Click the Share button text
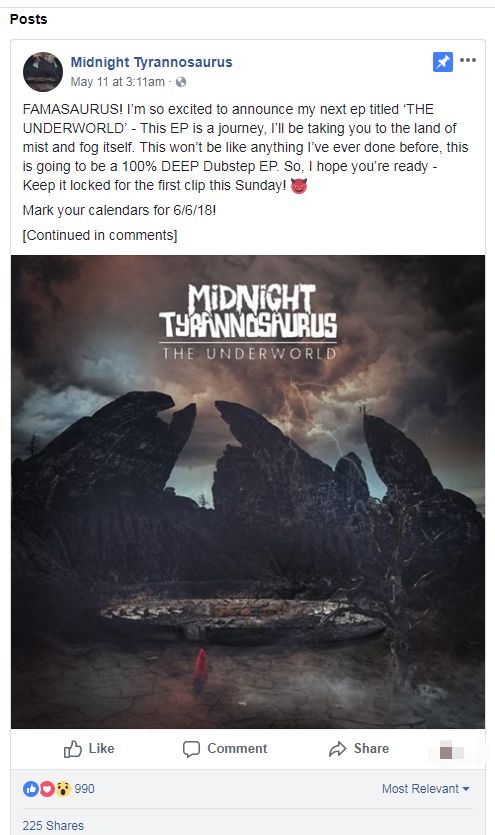 point(372,749)
